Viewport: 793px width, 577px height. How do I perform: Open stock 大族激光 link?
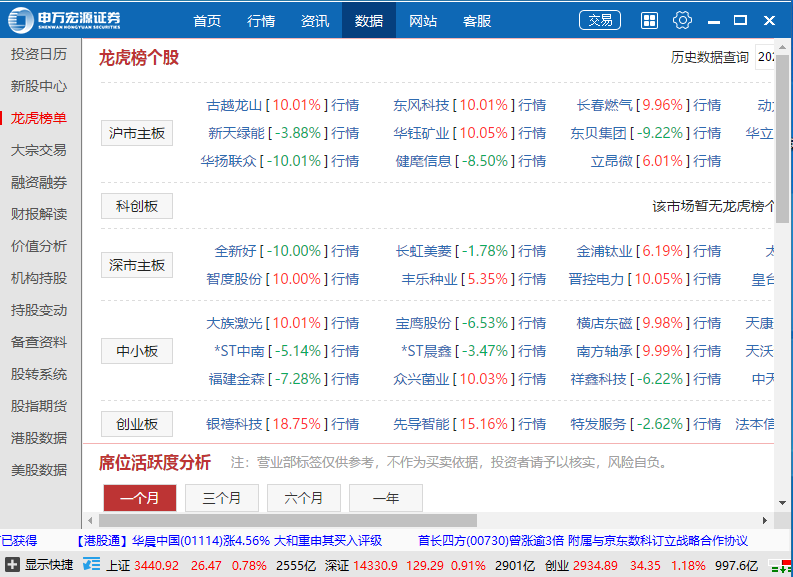[x=234, y=323]
